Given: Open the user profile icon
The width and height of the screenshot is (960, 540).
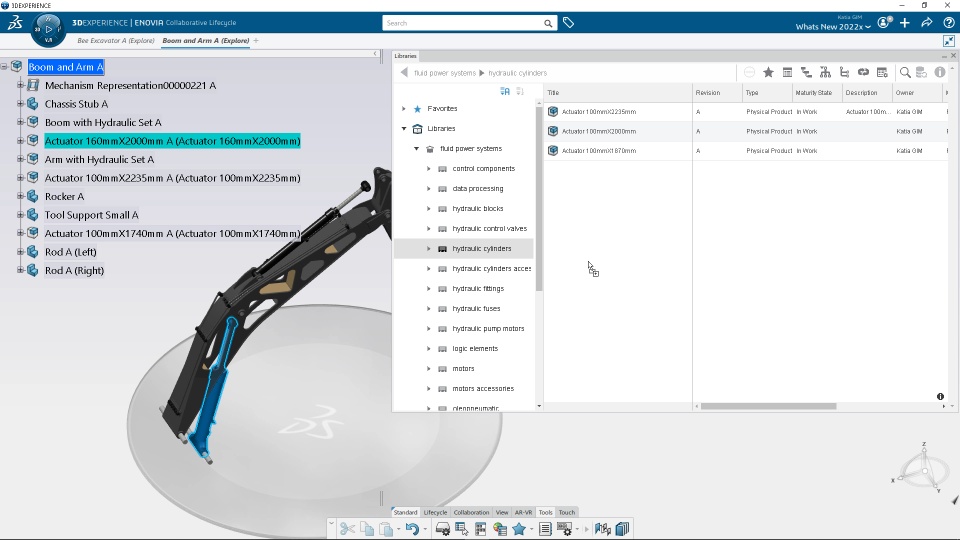Looking at the screenshot, I should (x=883, y=23).
